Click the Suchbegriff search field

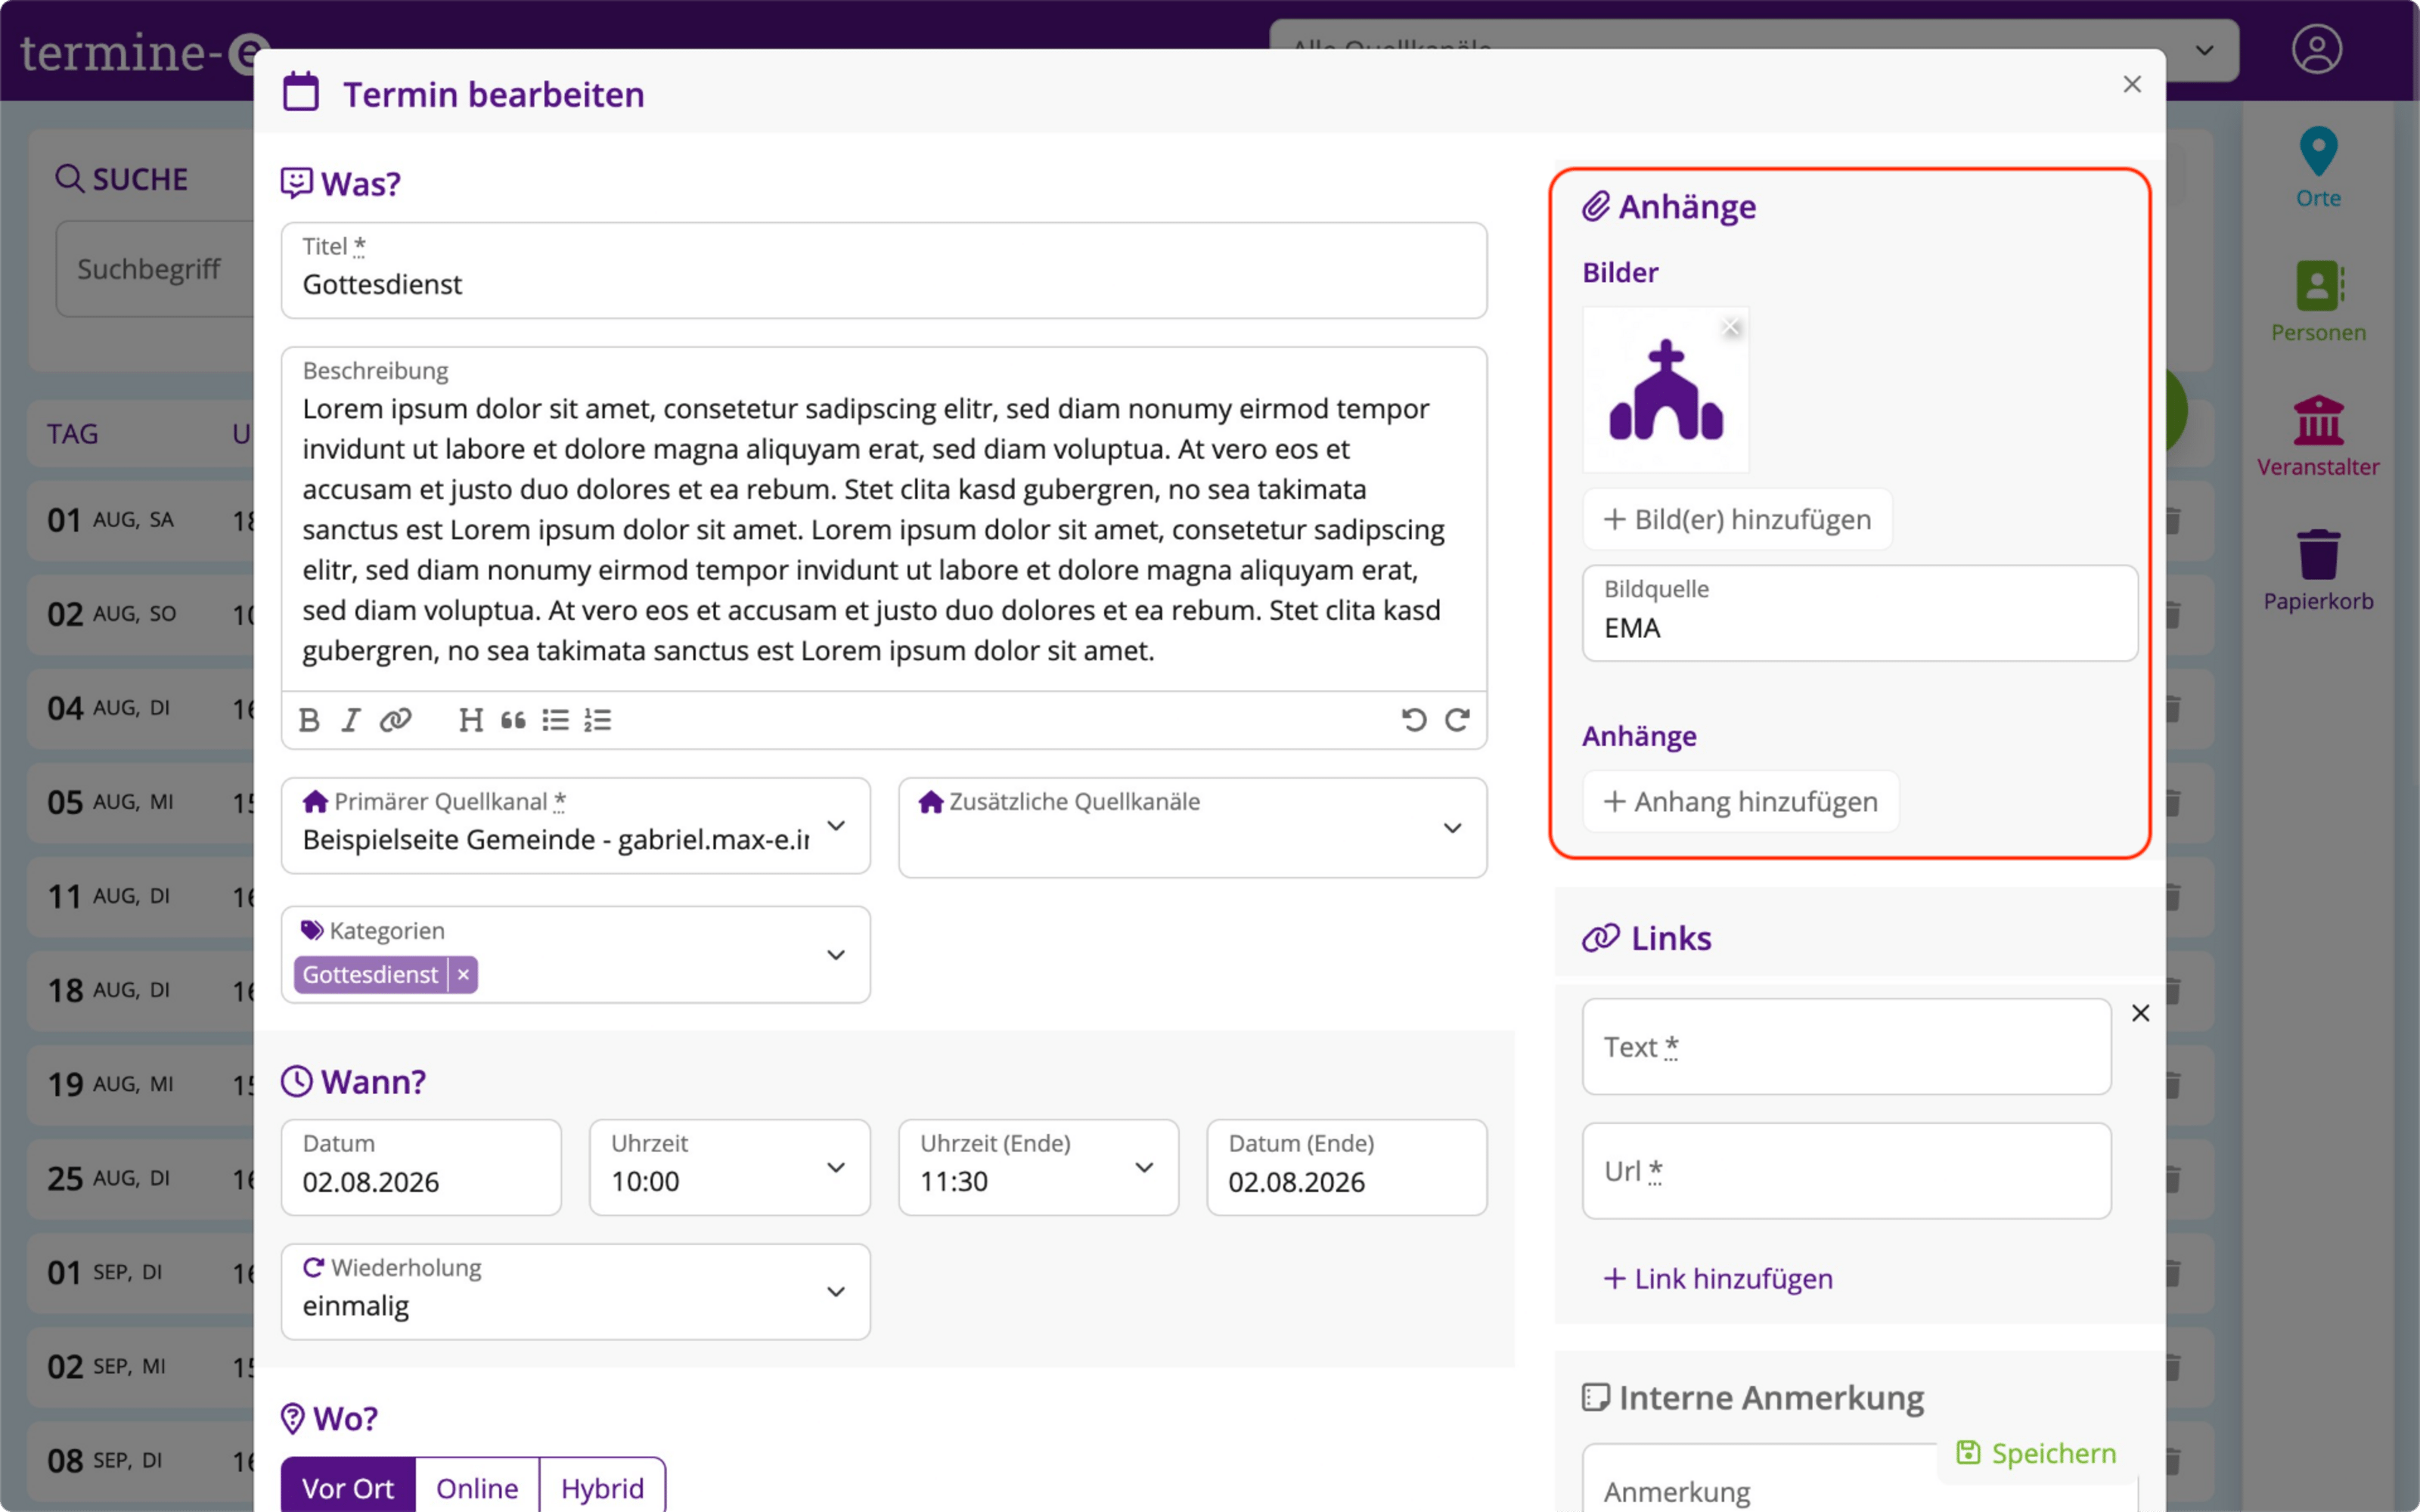(155, 269)
